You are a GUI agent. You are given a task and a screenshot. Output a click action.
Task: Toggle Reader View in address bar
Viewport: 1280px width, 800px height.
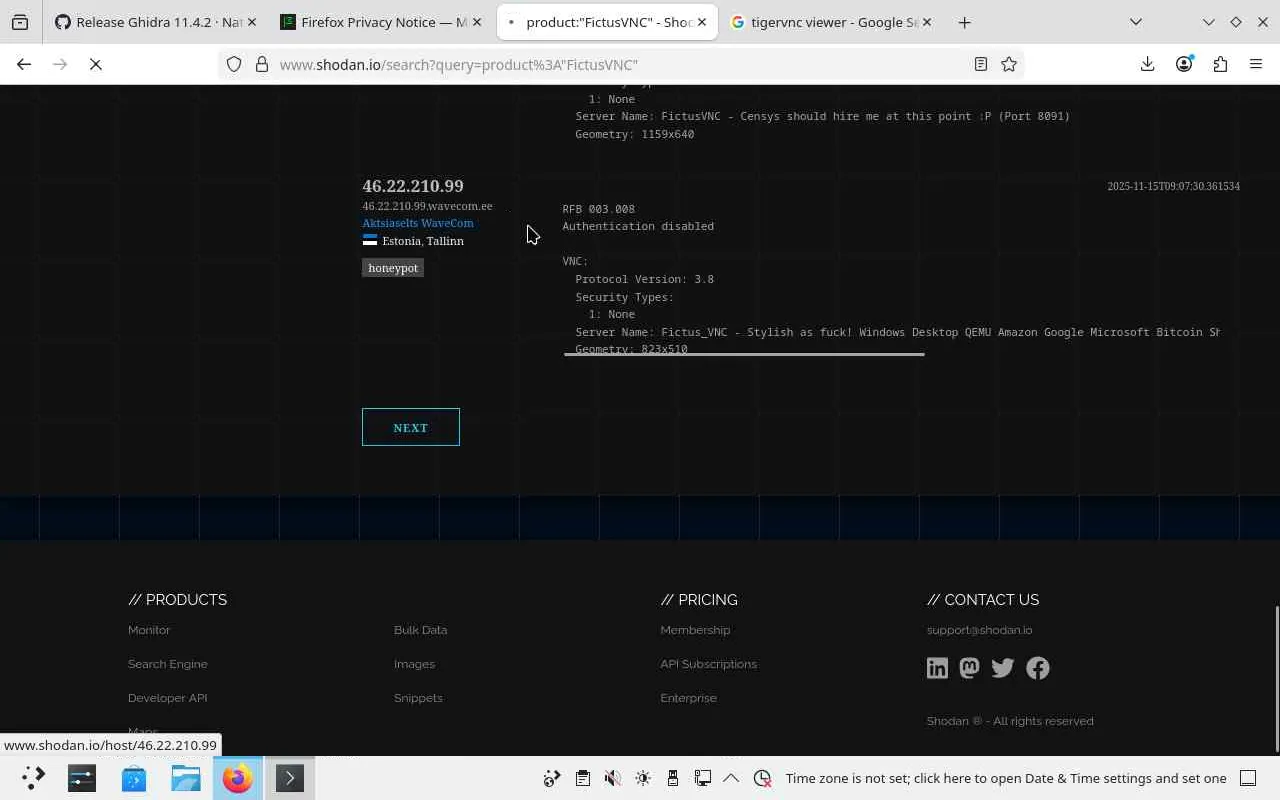coord(981,64)
